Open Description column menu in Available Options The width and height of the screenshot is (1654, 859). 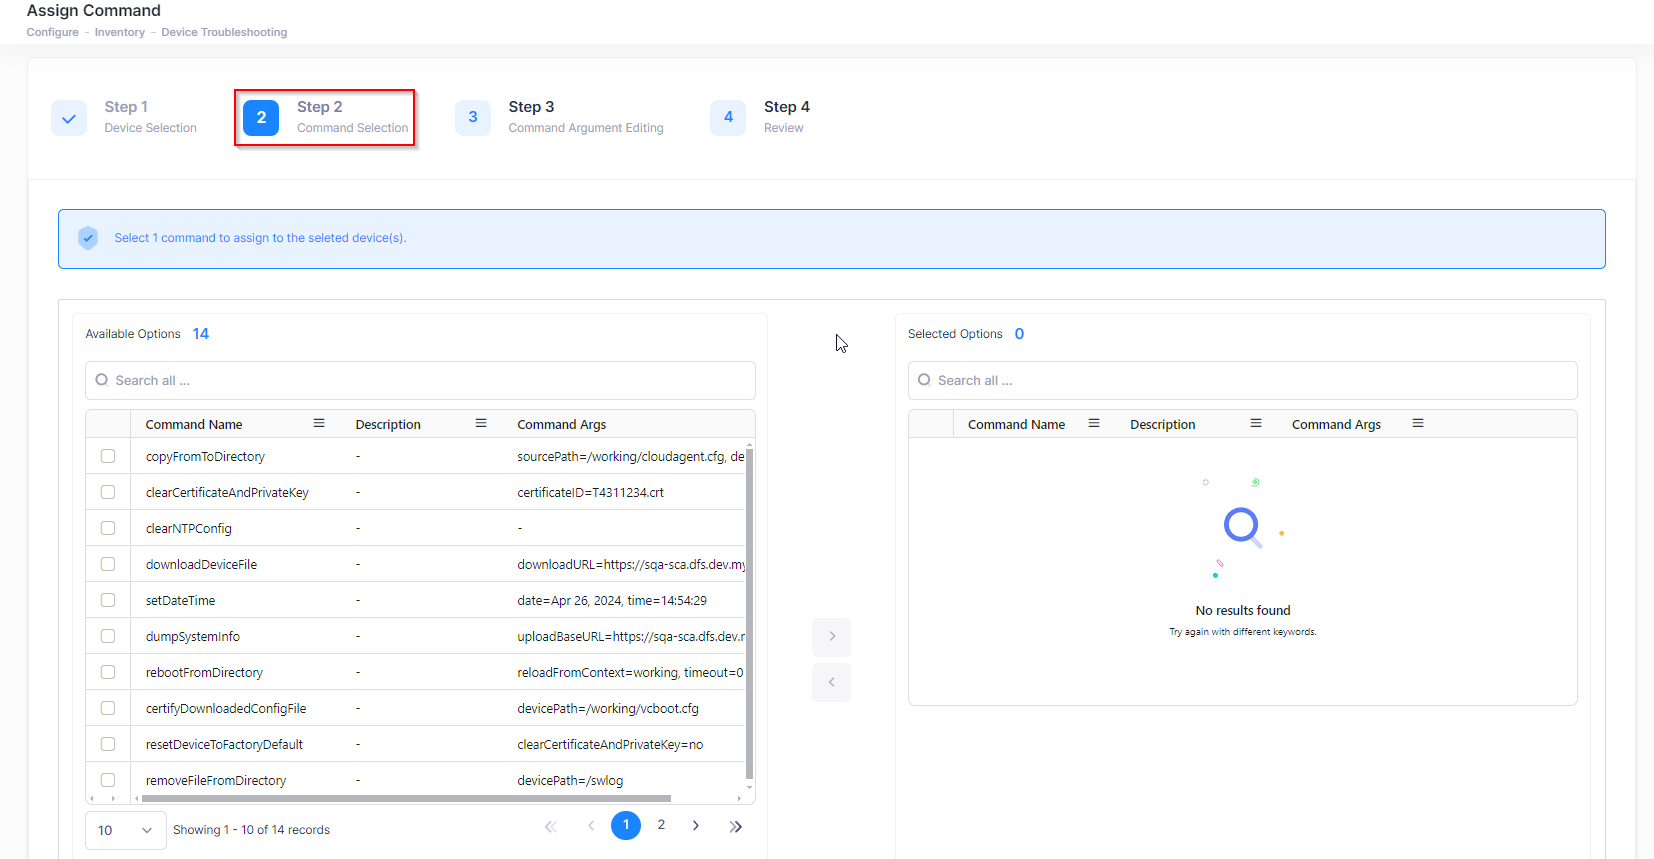[x=481, y=424]
